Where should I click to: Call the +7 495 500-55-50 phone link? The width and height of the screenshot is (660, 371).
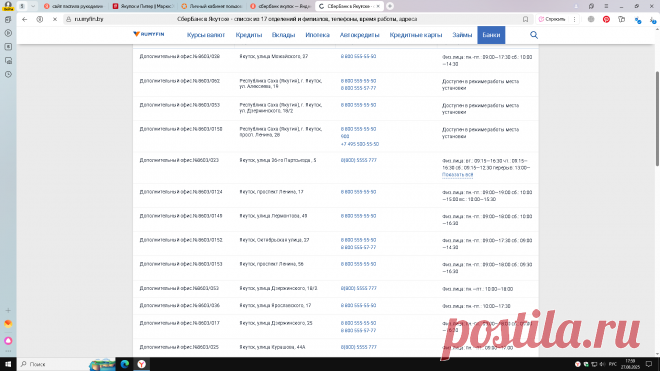pos(360,144)
